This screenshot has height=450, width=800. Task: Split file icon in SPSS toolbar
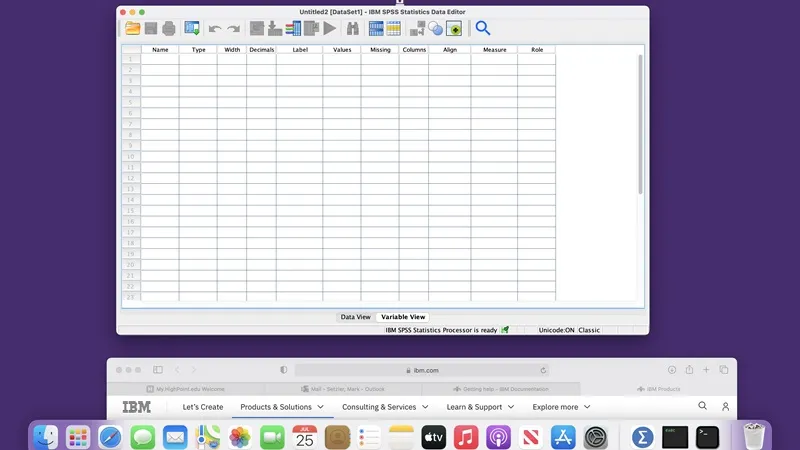(417, 29)
